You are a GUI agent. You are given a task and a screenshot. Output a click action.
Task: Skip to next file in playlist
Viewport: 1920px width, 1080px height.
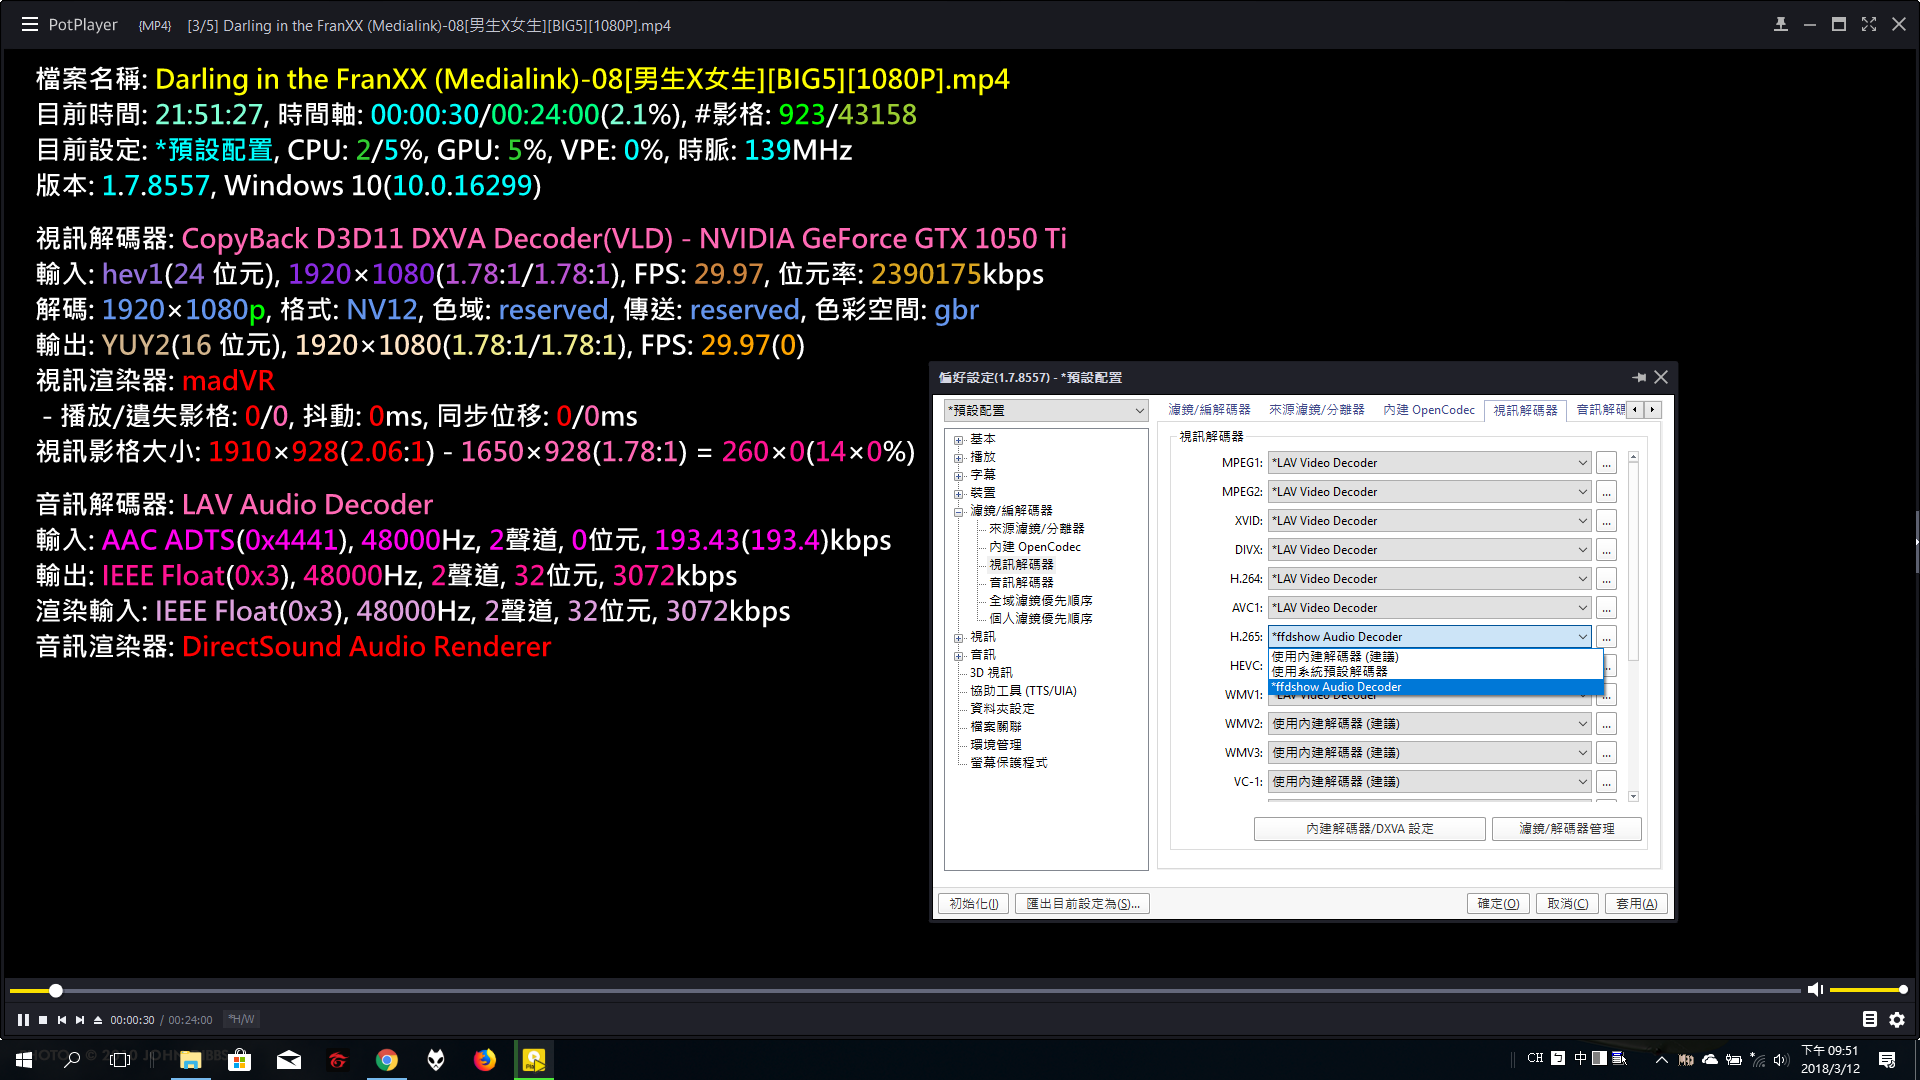(80, 1020)
